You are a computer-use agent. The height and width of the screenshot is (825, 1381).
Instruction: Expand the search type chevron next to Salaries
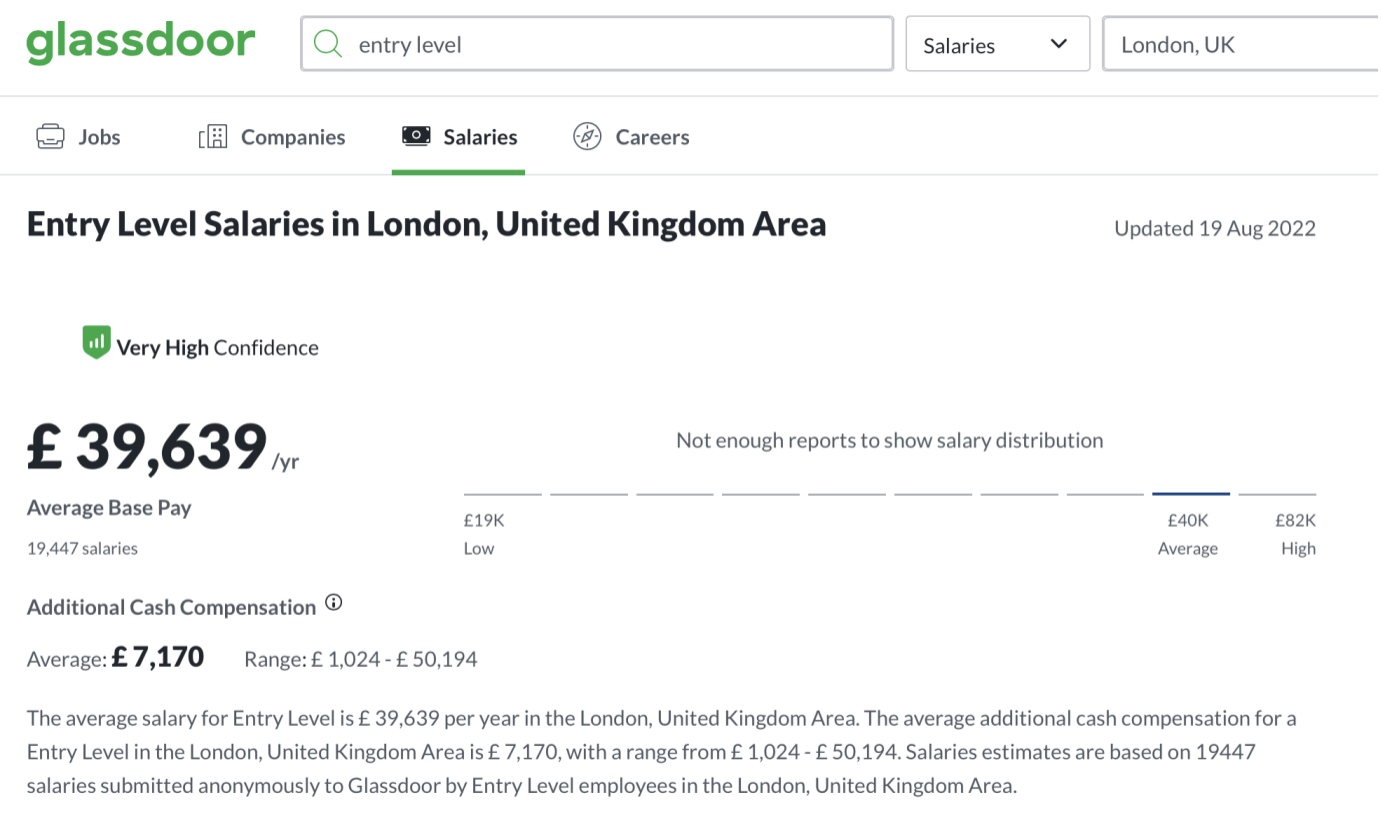coord(1057,44)
